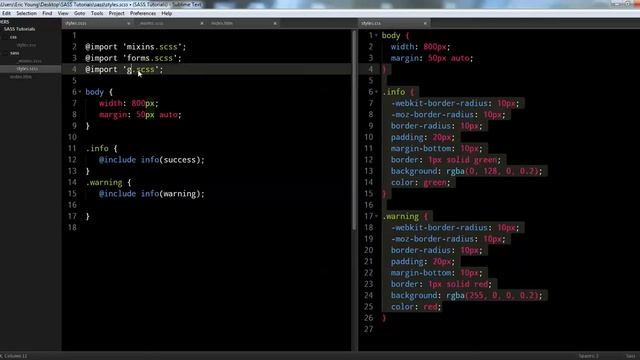640x360 pixels.
Task: Open styles.css file in the sidebar
Action: click(26, 45)
